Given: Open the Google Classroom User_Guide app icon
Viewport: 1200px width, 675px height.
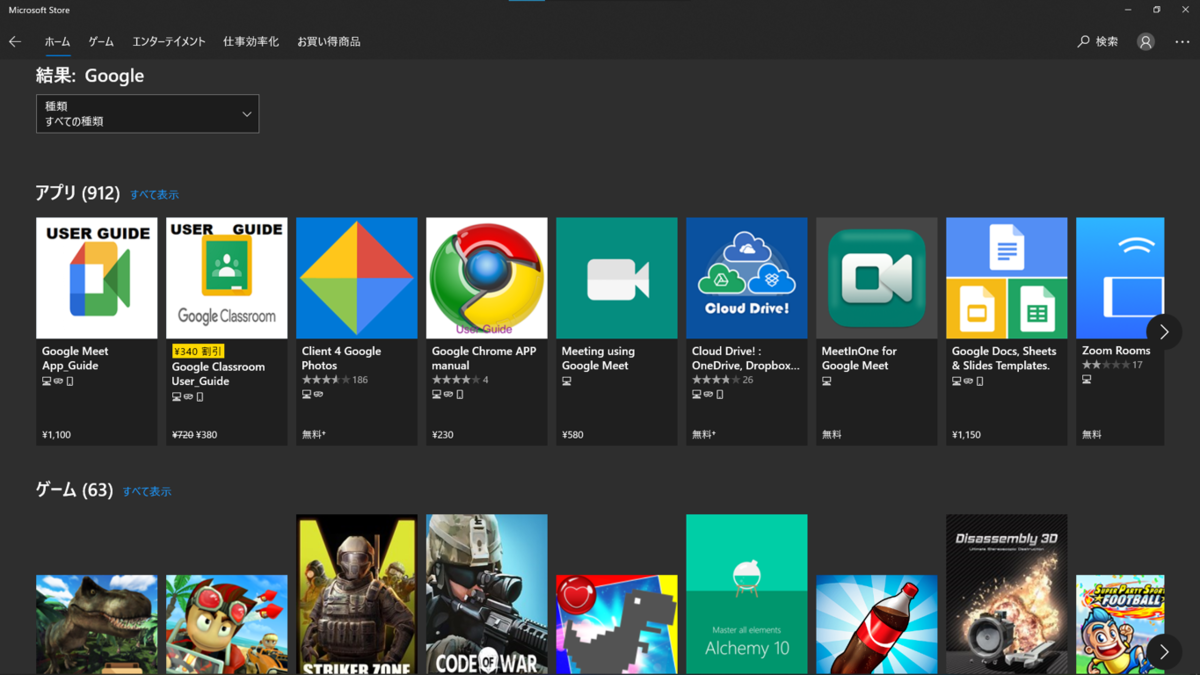Looking at the screenshot, I should [227, 278].
